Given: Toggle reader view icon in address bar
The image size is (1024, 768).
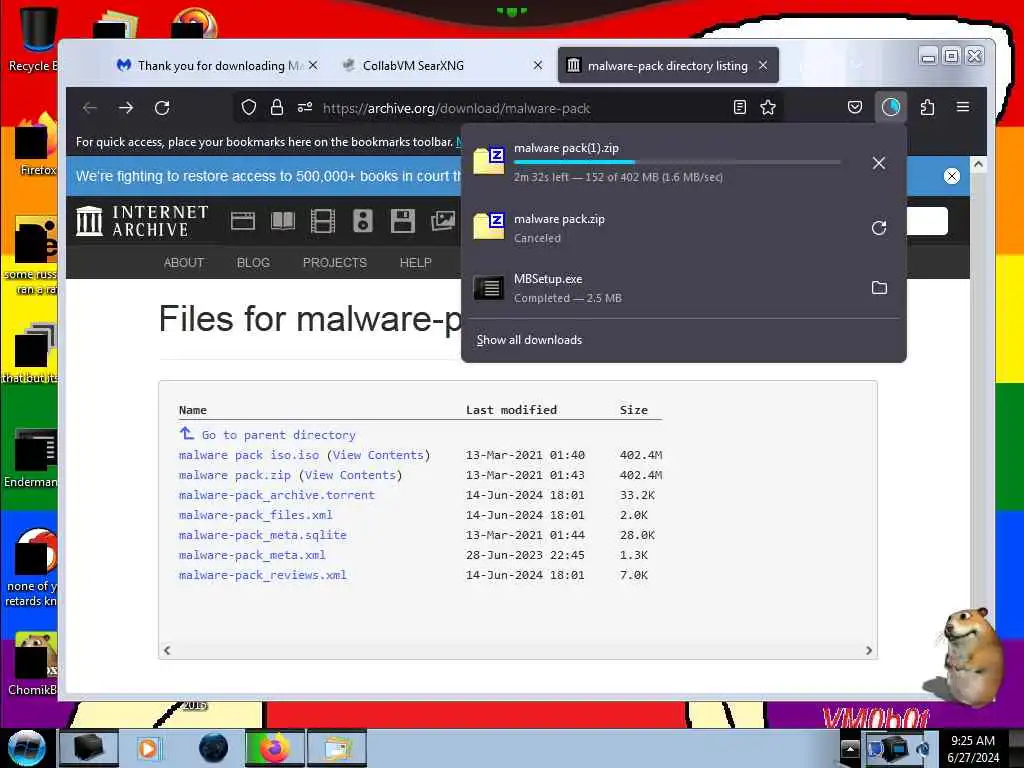Looking at the screenshot, I should [739, 107].
